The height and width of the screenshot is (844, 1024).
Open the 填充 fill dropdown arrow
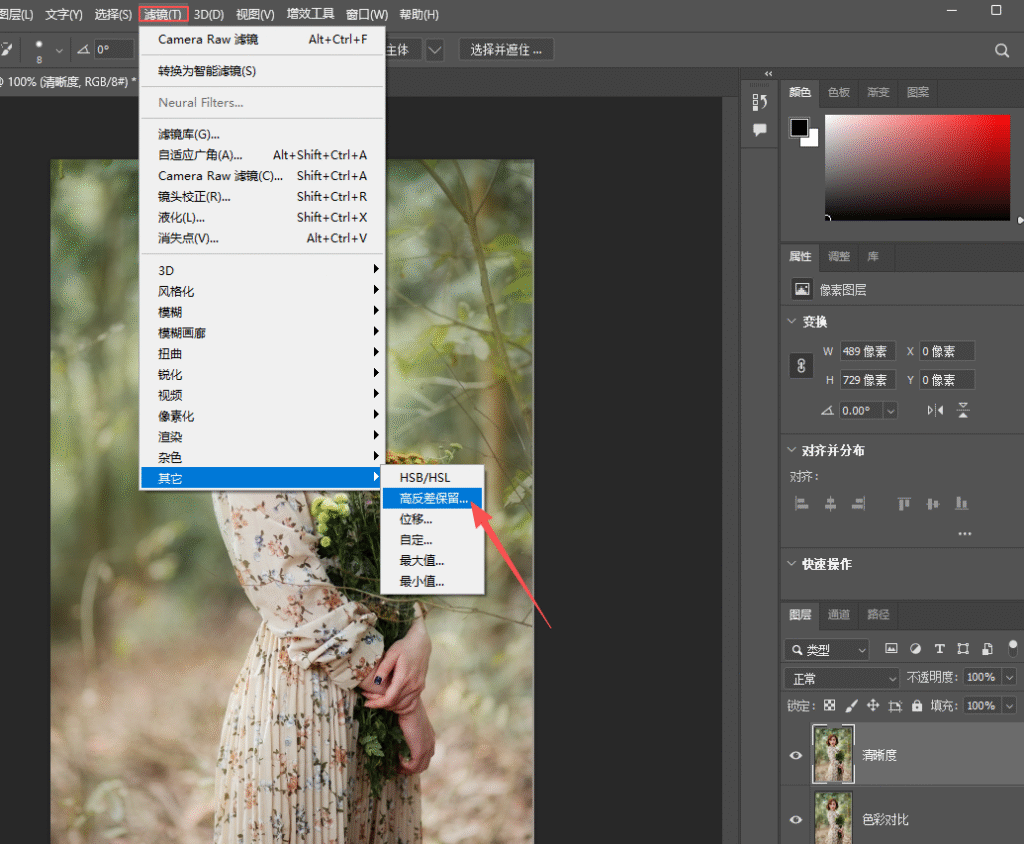coord(1010,706)
